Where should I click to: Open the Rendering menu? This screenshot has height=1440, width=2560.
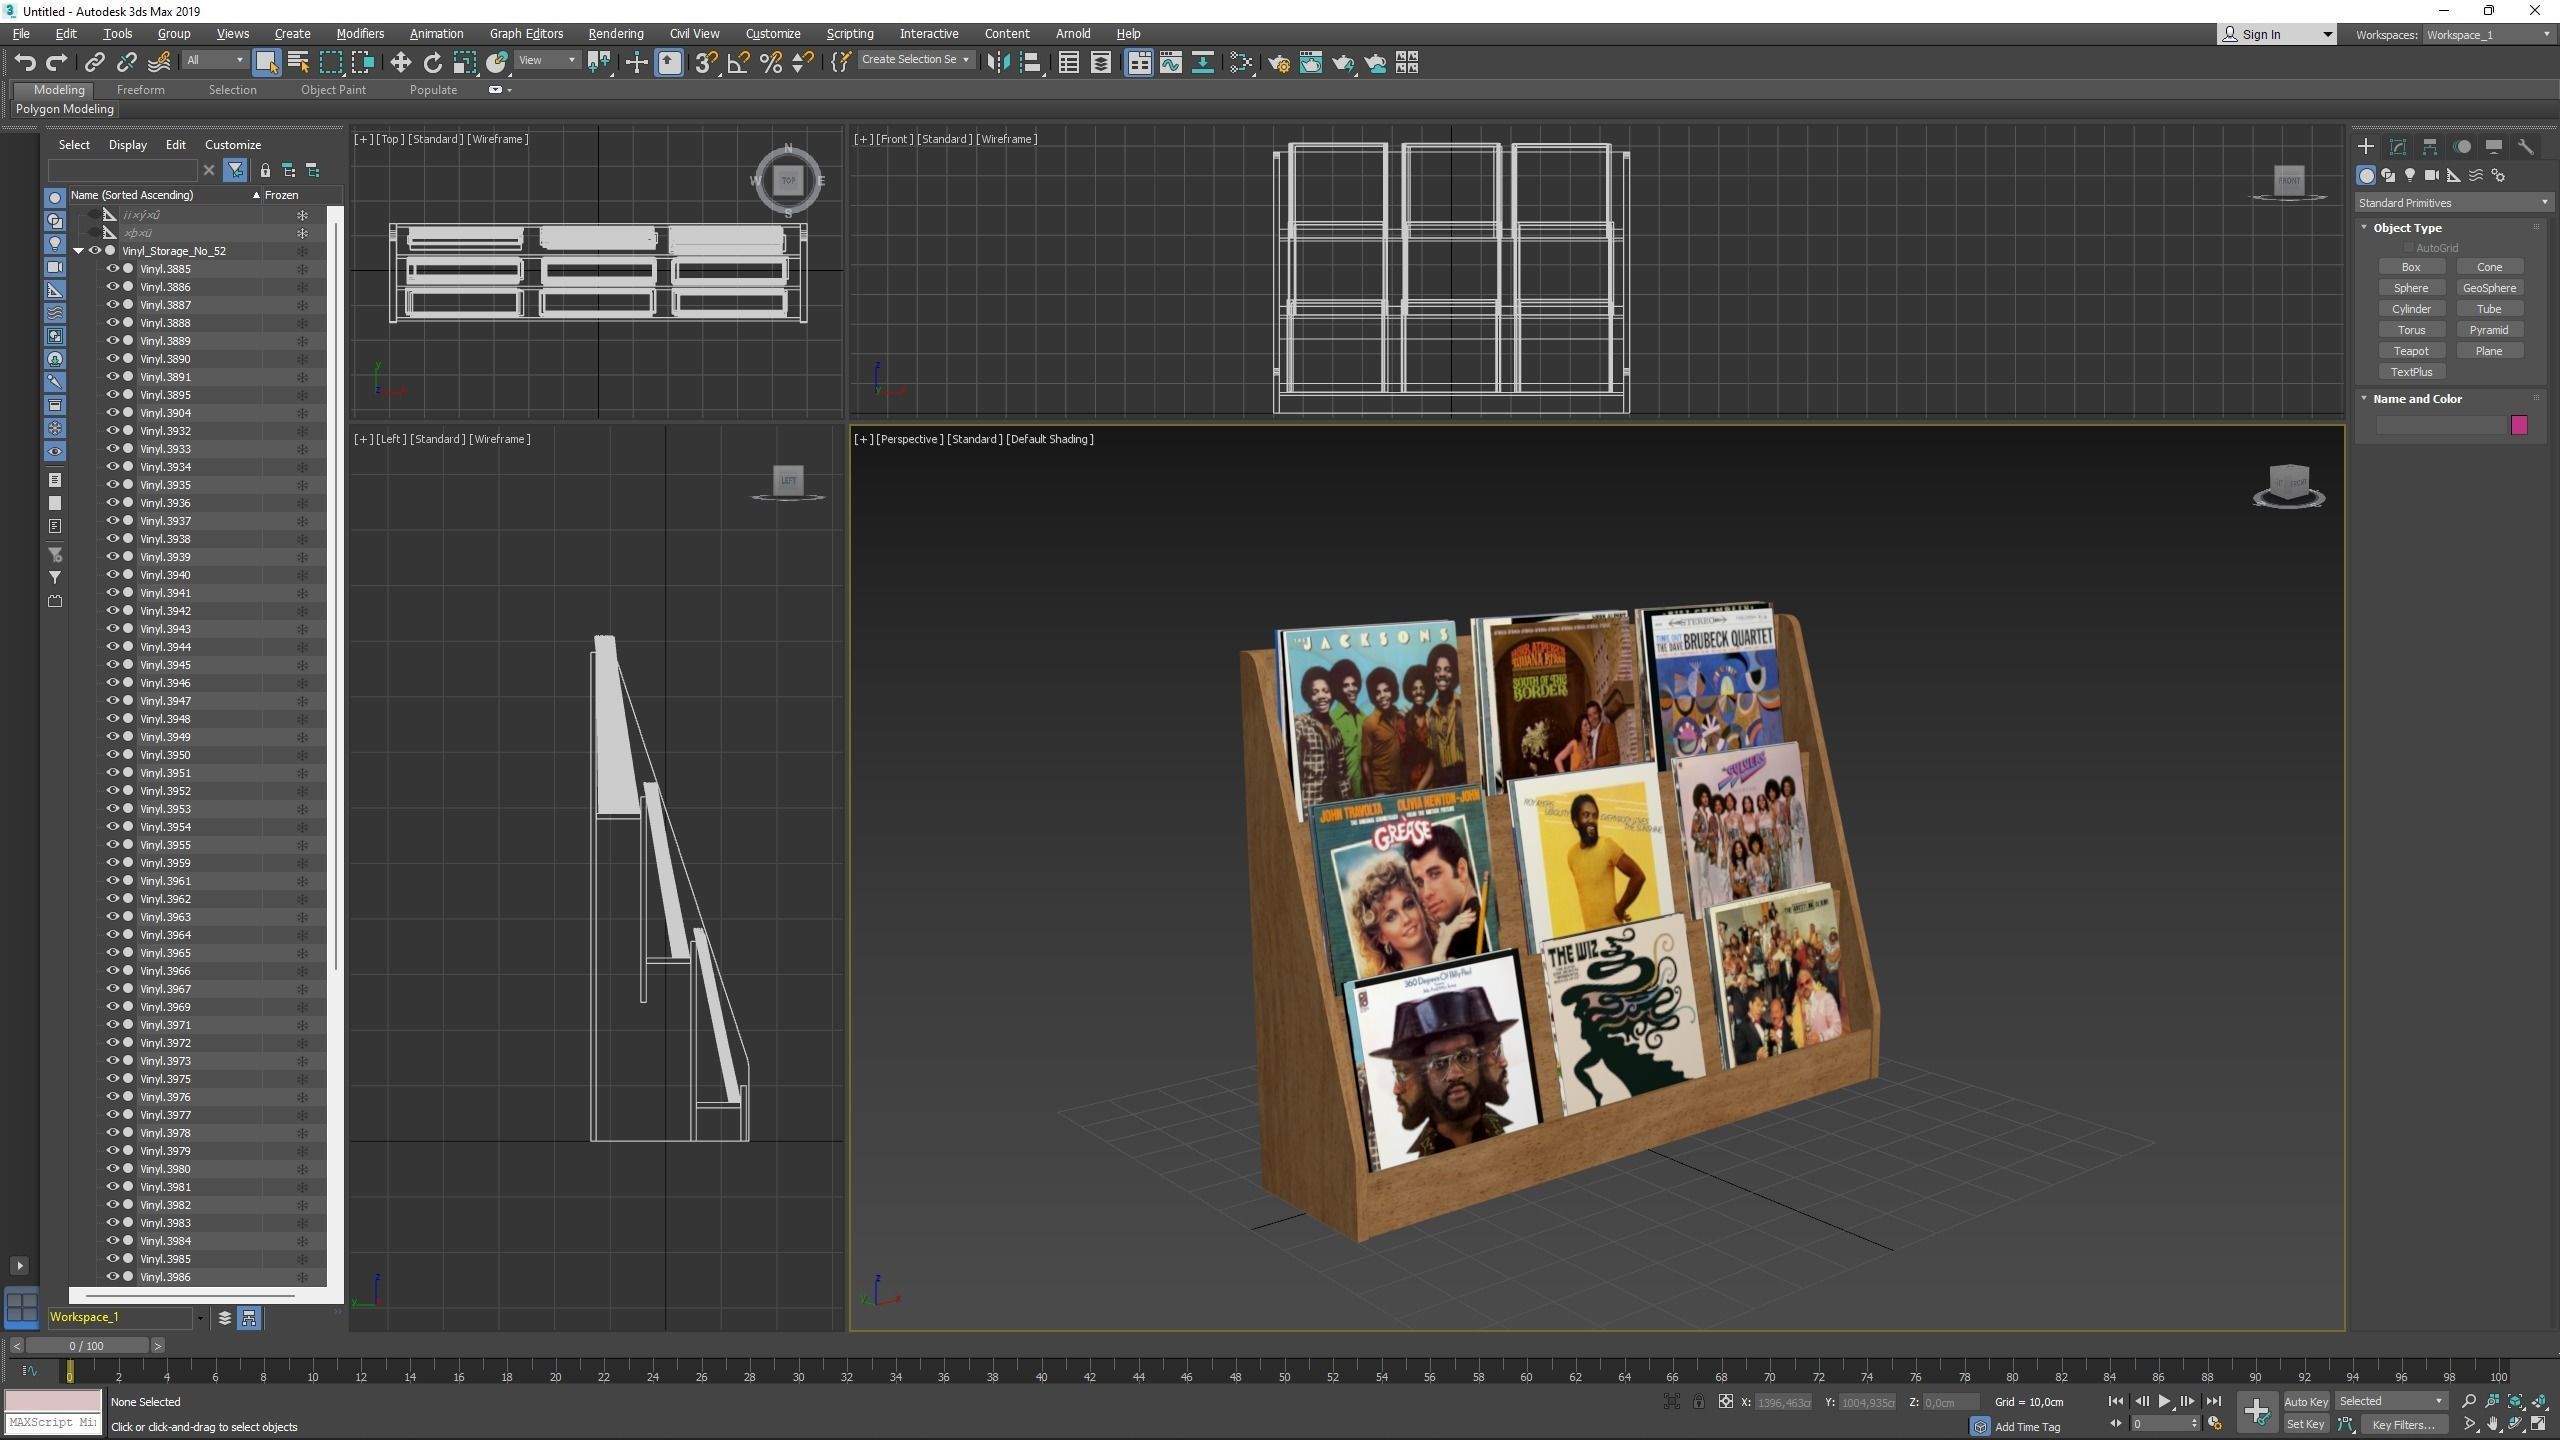(615, 34)
